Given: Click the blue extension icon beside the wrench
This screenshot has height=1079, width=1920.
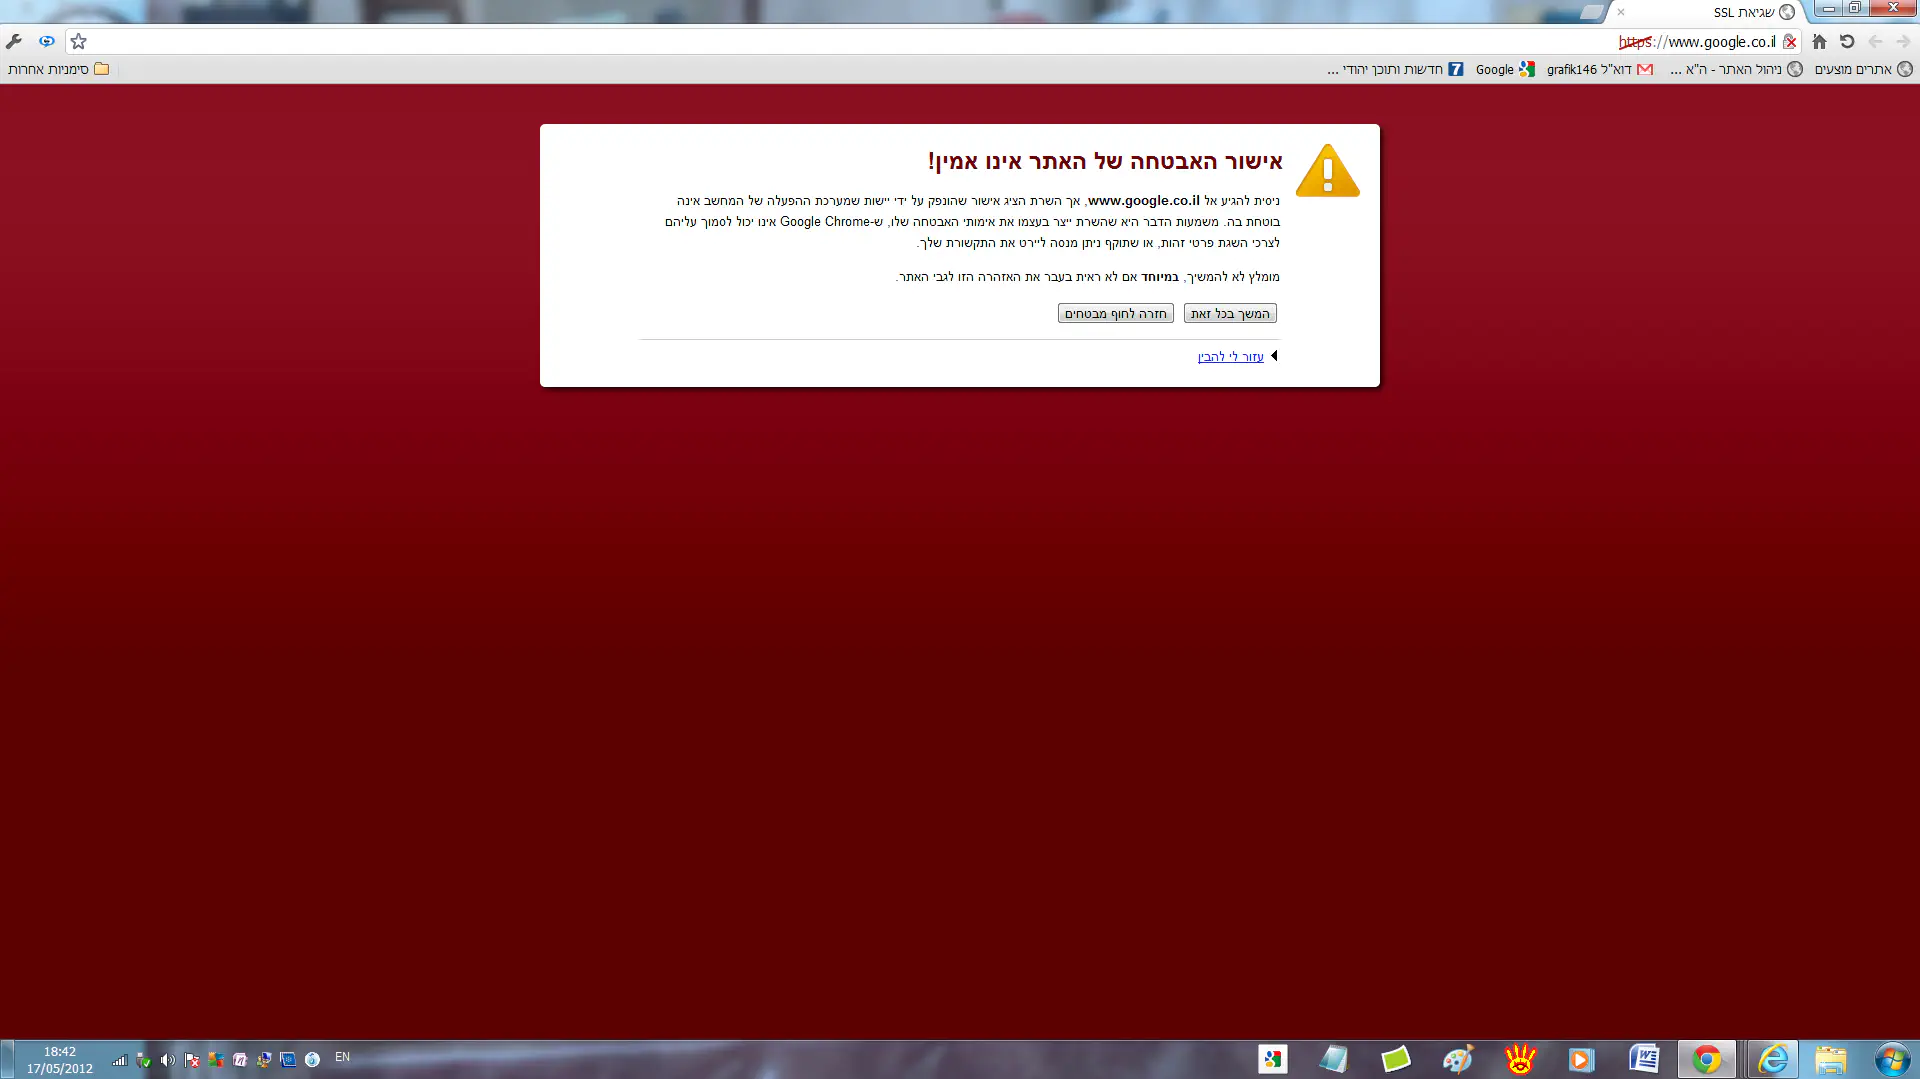Looking at the screenshot, I should click(46, 41).
